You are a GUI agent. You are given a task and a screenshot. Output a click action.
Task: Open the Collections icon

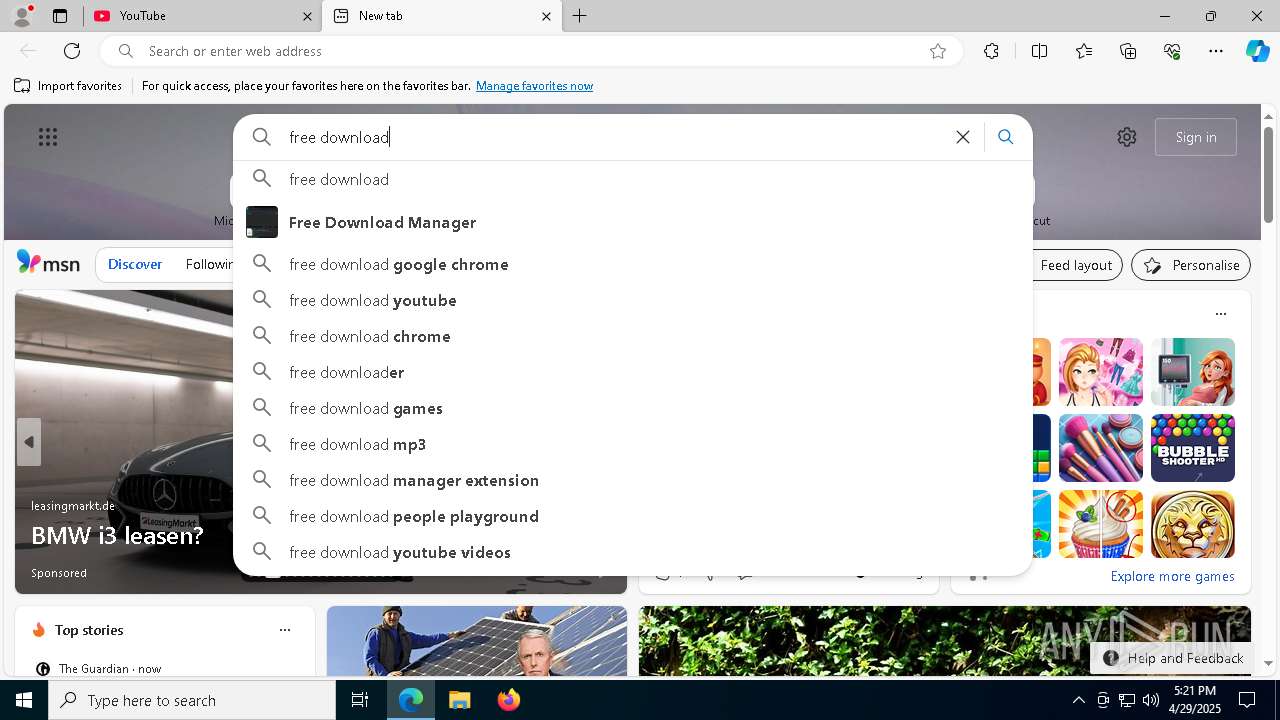[1128, 51]
